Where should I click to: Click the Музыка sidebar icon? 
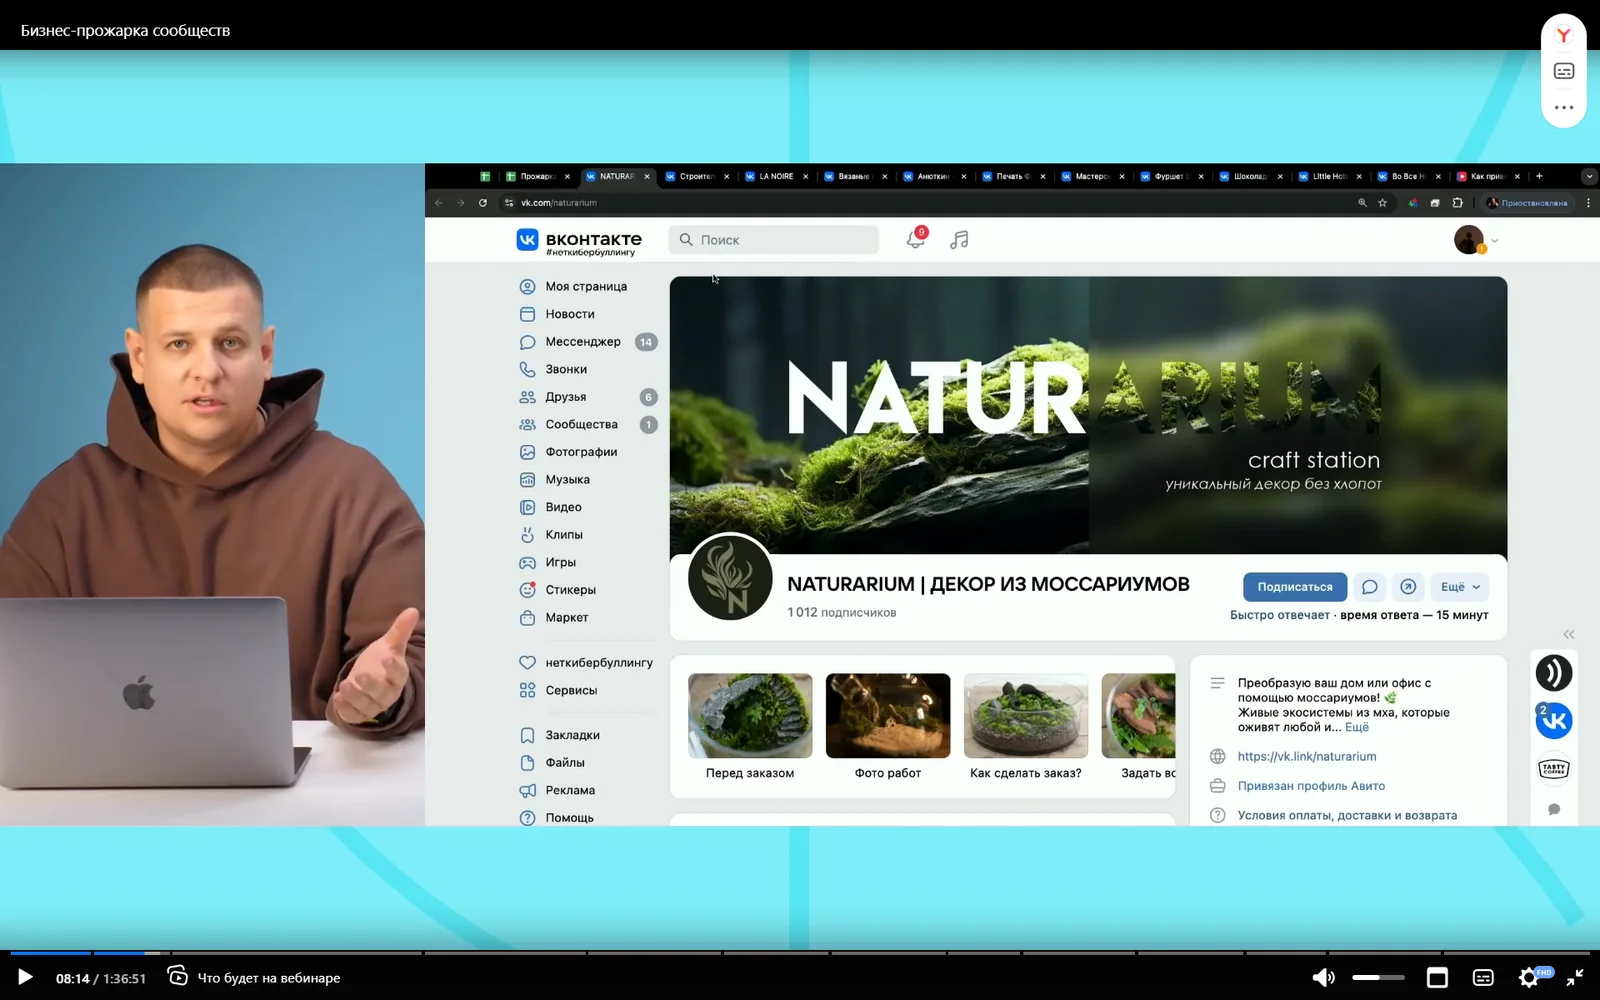[x=527, y=480]
